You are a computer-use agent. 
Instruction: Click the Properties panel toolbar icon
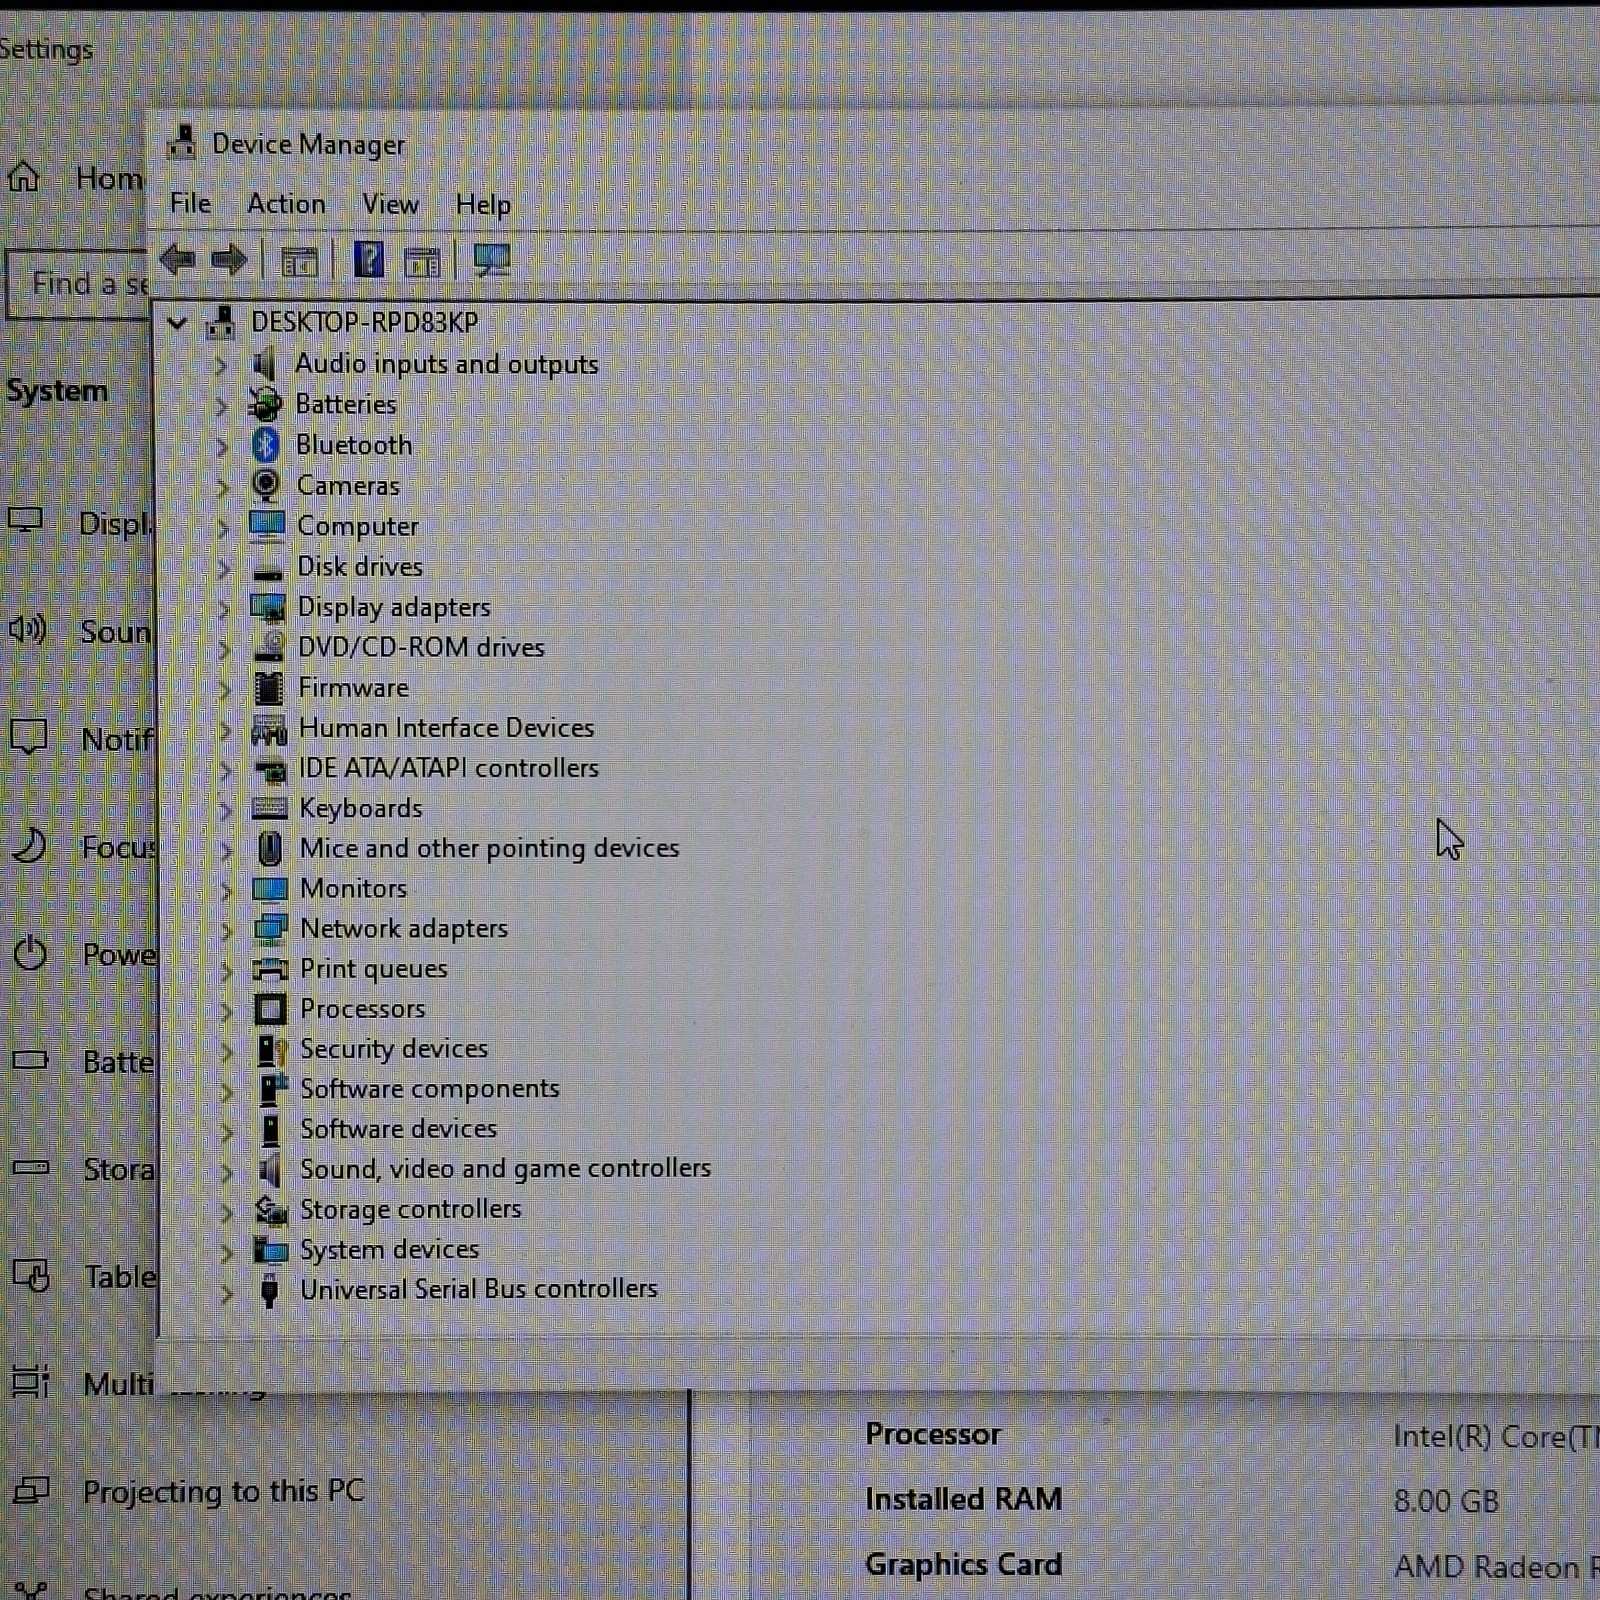[x=422, y=262]
